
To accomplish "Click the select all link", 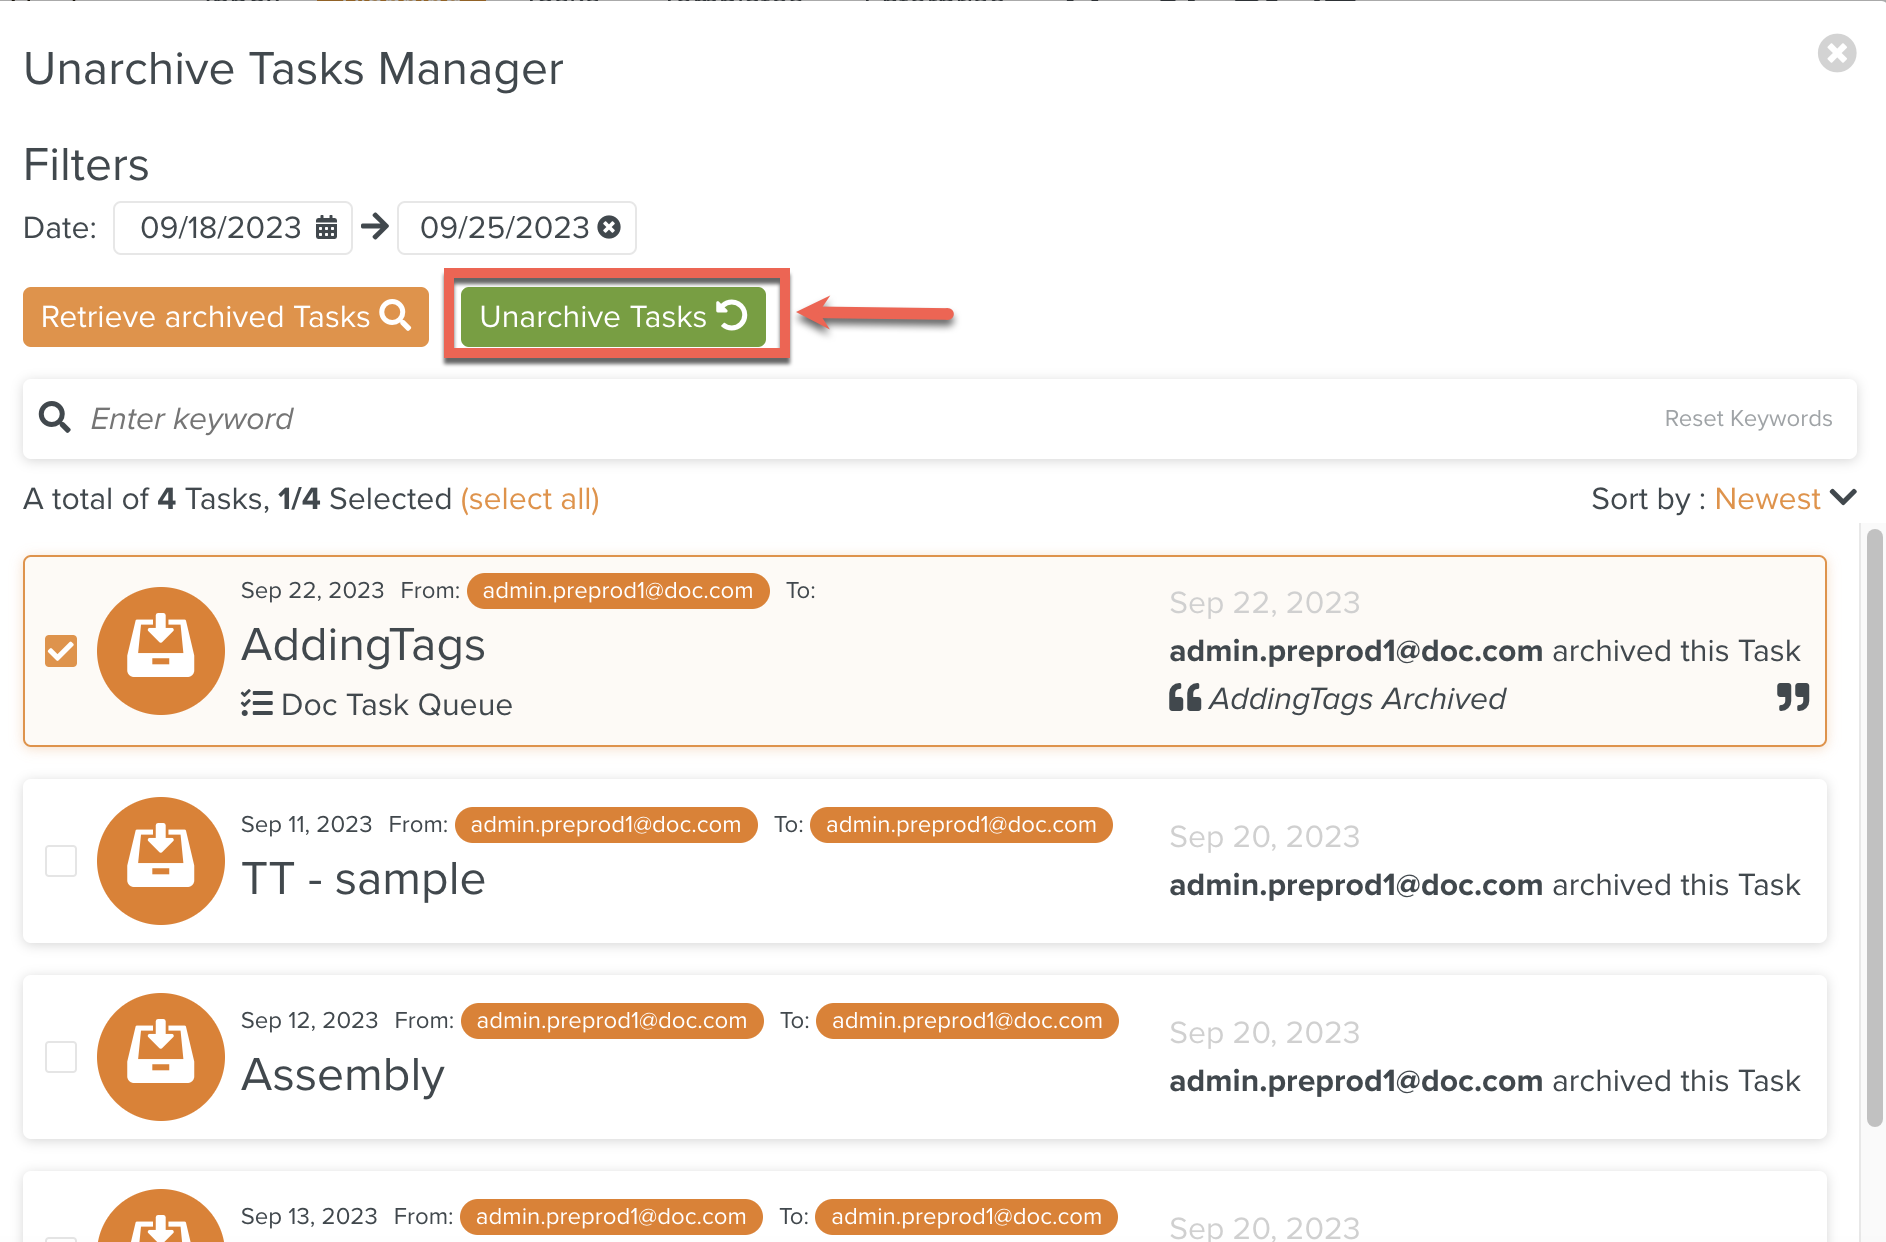I will (529, 499).
